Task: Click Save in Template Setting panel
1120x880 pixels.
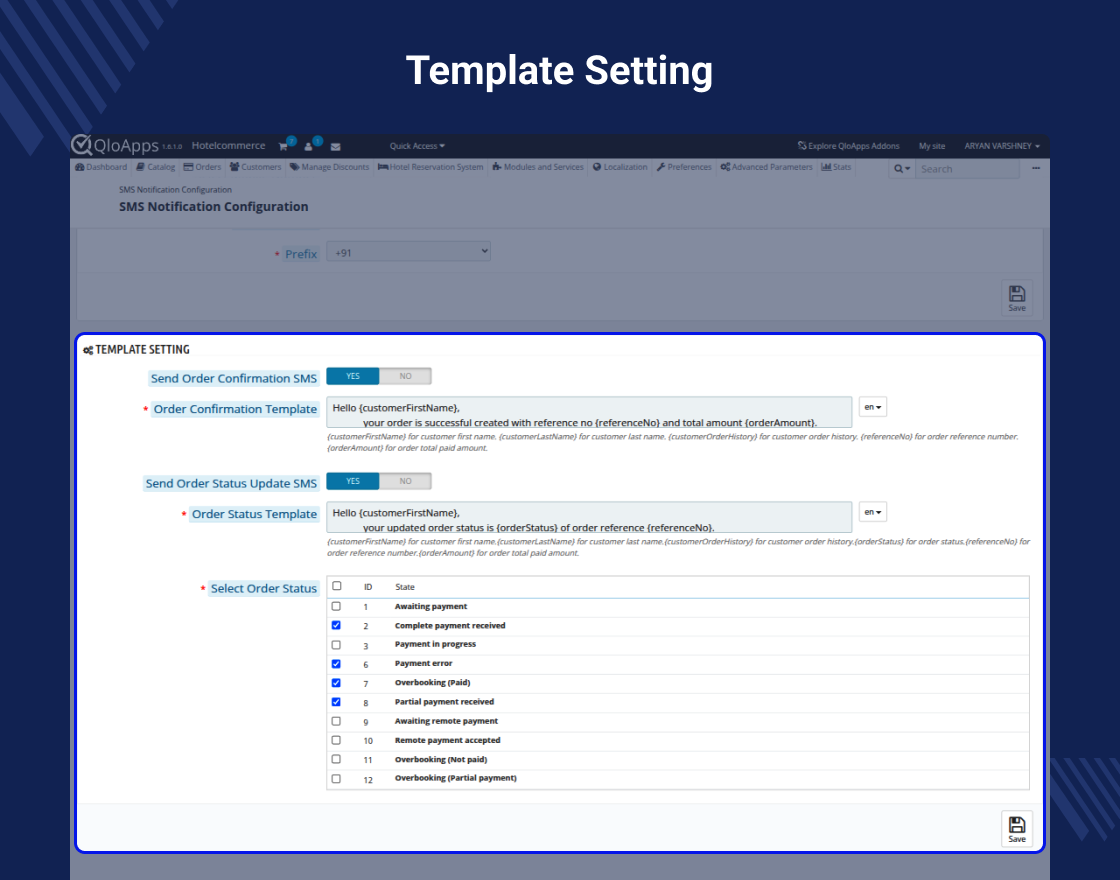Action: 1016,829
